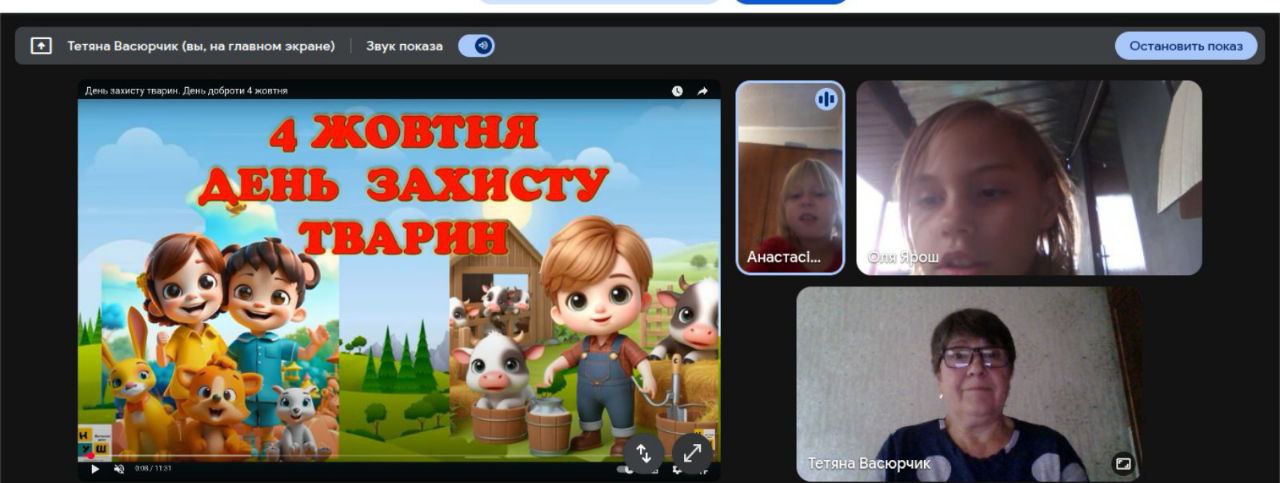Click the screen share presenting icon
Screen dimensions: 1280x483
[41, 46]
